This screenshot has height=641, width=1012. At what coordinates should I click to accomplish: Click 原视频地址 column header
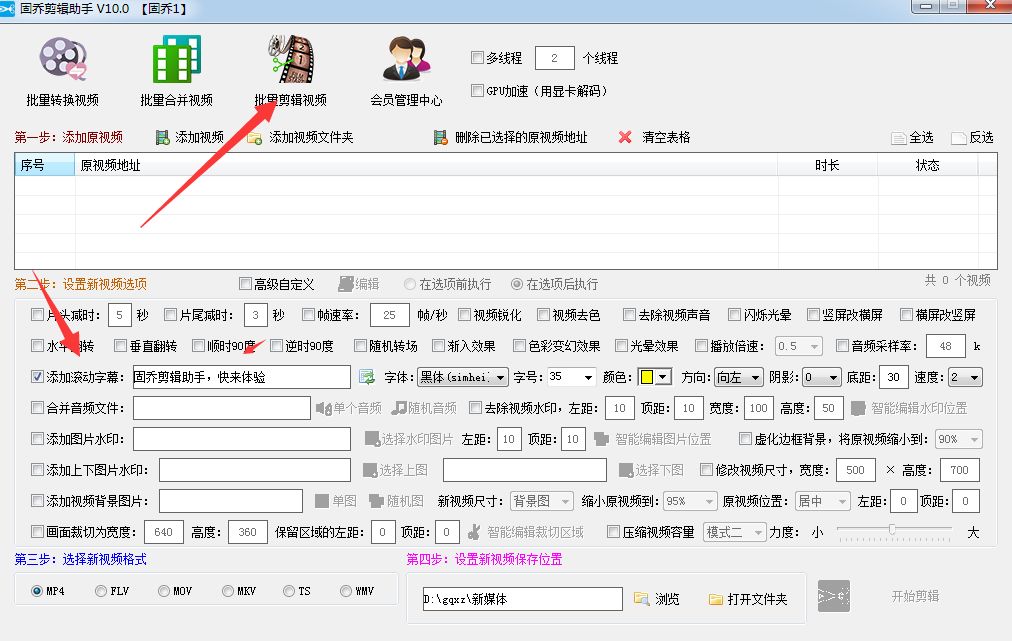click(x=426, y=165)
